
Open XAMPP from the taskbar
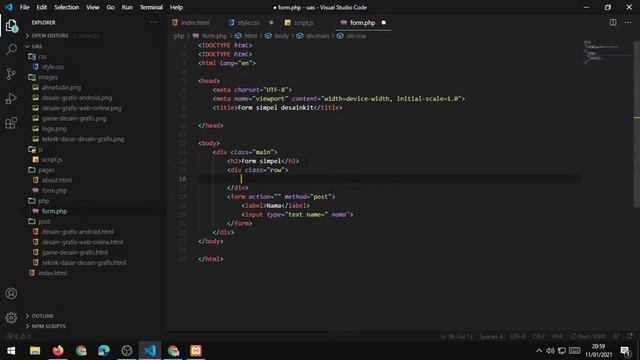[x=196, y=351]
